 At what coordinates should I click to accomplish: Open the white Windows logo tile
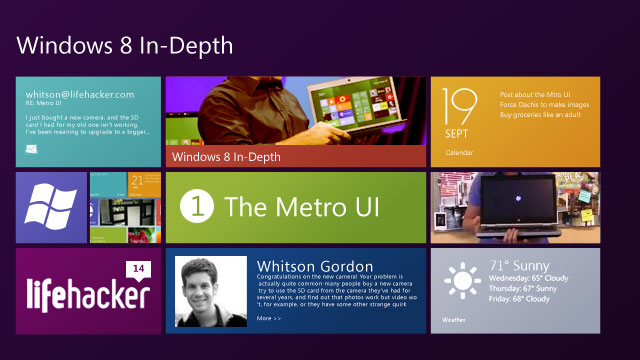(51, 207)
